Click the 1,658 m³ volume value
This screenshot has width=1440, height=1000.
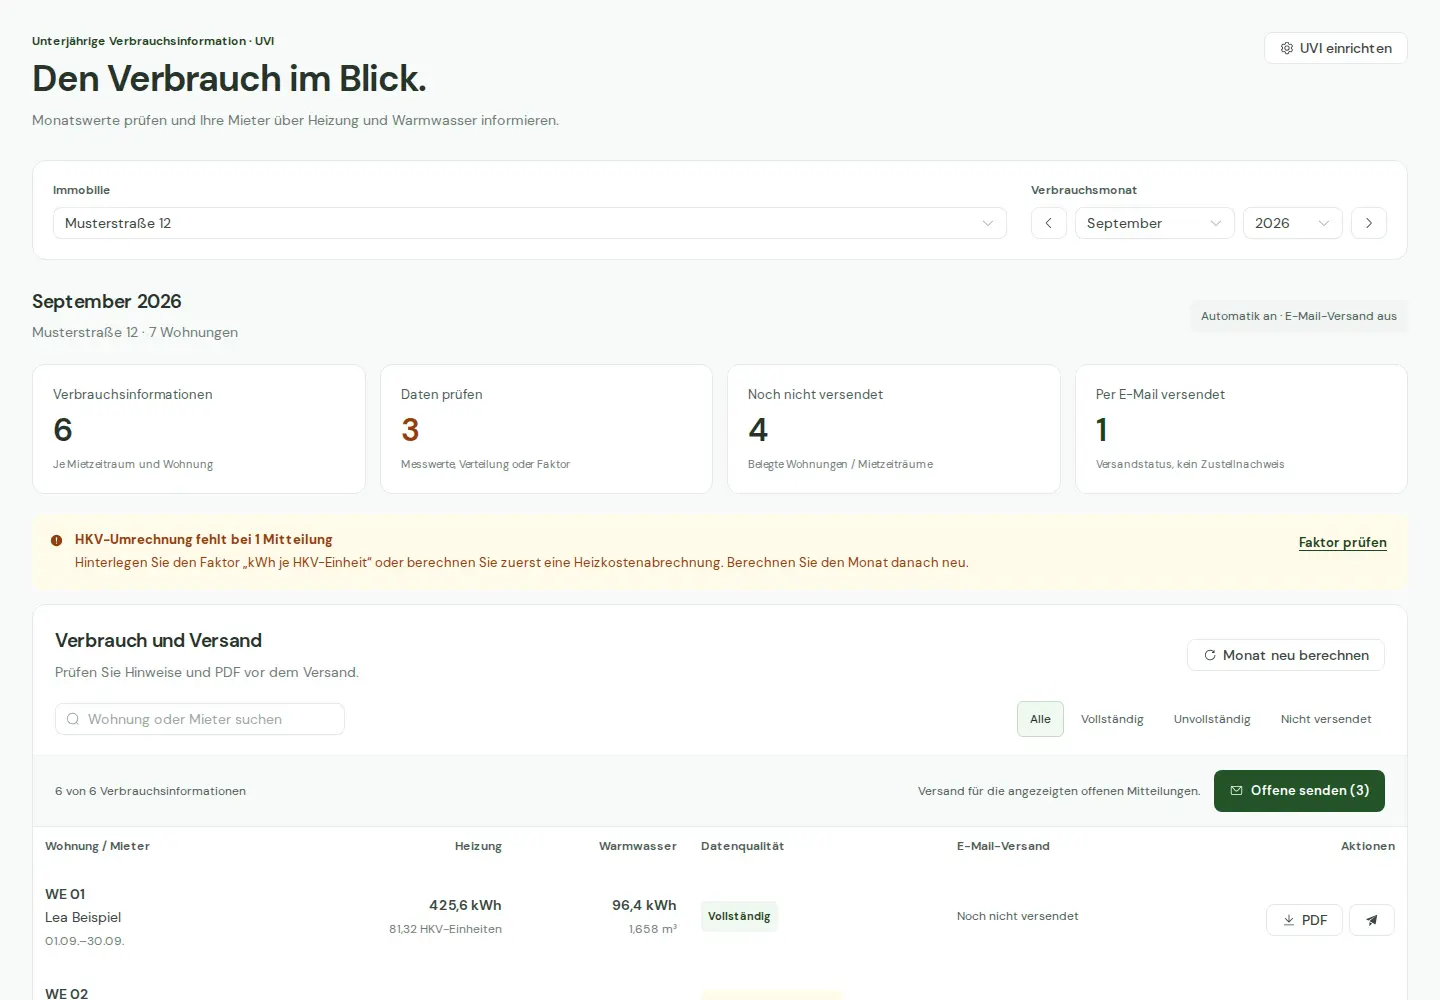(653, 929)
